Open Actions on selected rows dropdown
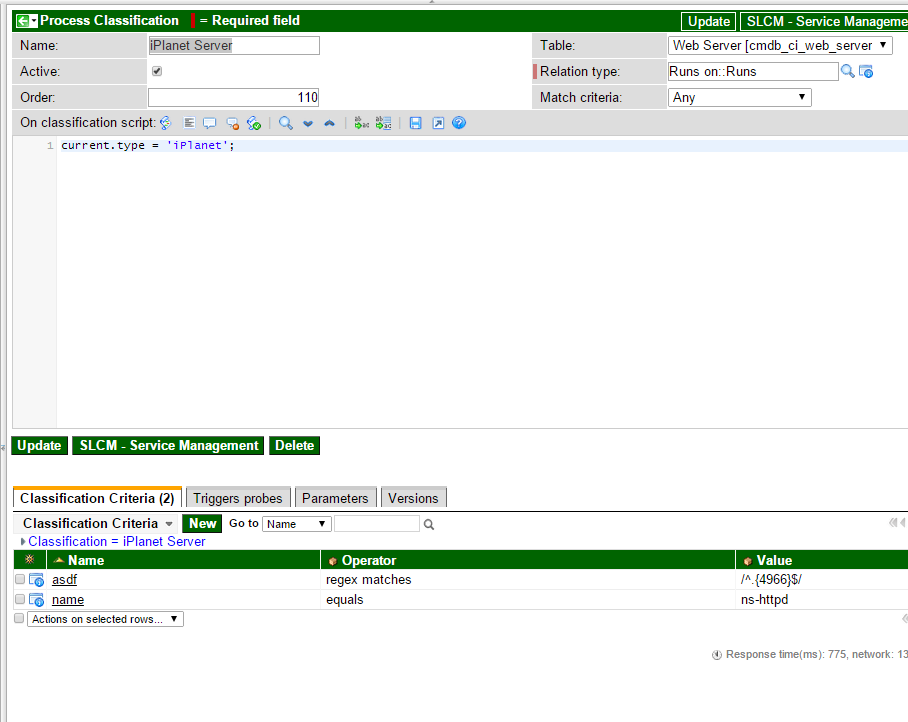 [x=105, y=619]
